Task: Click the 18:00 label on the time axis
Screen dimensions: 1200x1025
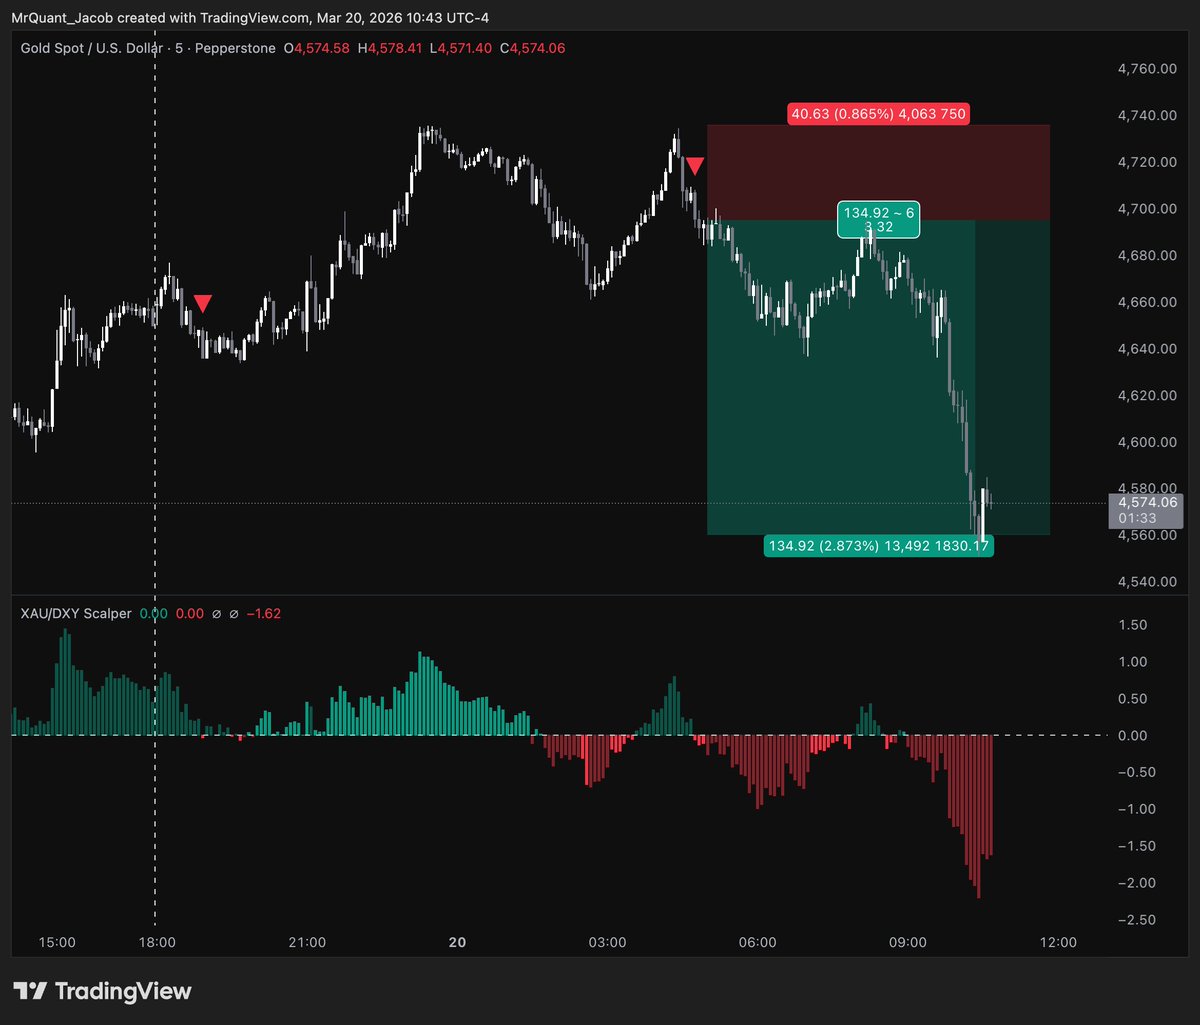Action: (x=157, y=942)
